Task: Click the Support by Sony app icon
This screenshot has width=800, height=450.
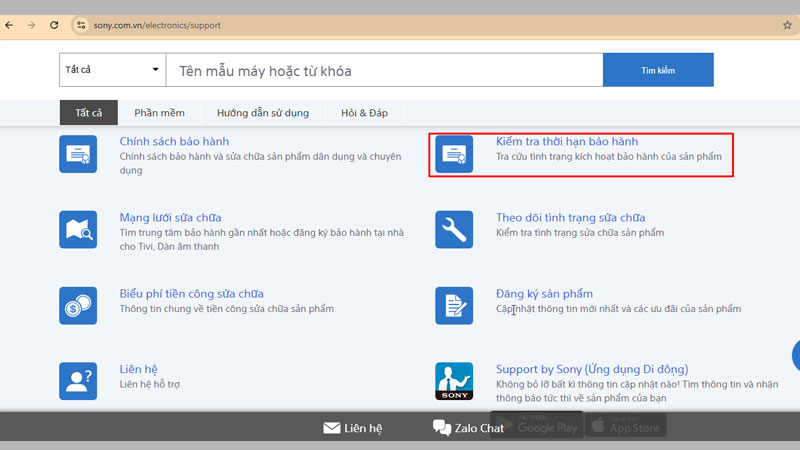Action: (455, 381)
